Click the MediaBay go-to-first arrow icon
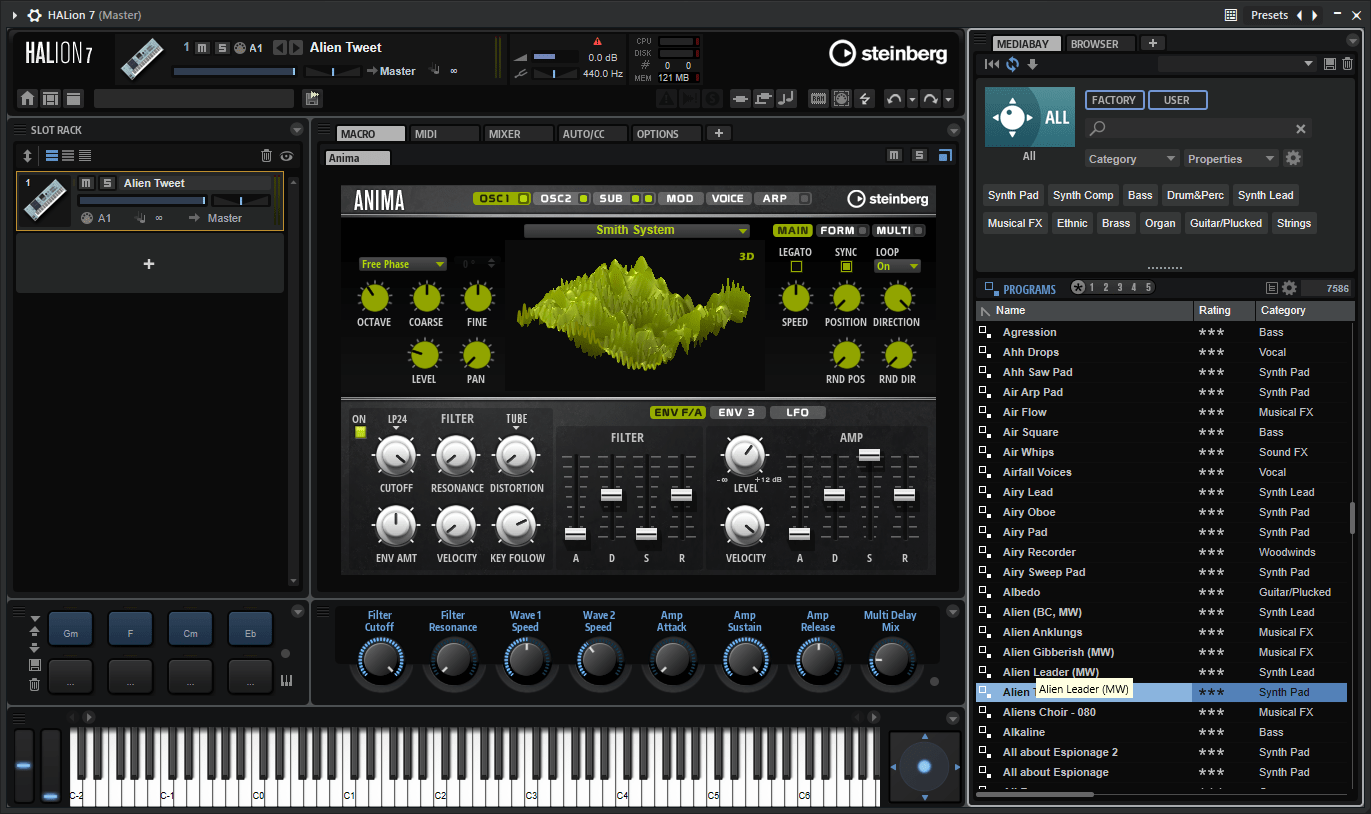Viewport: 1371px width, 814px height. (991, 64)
